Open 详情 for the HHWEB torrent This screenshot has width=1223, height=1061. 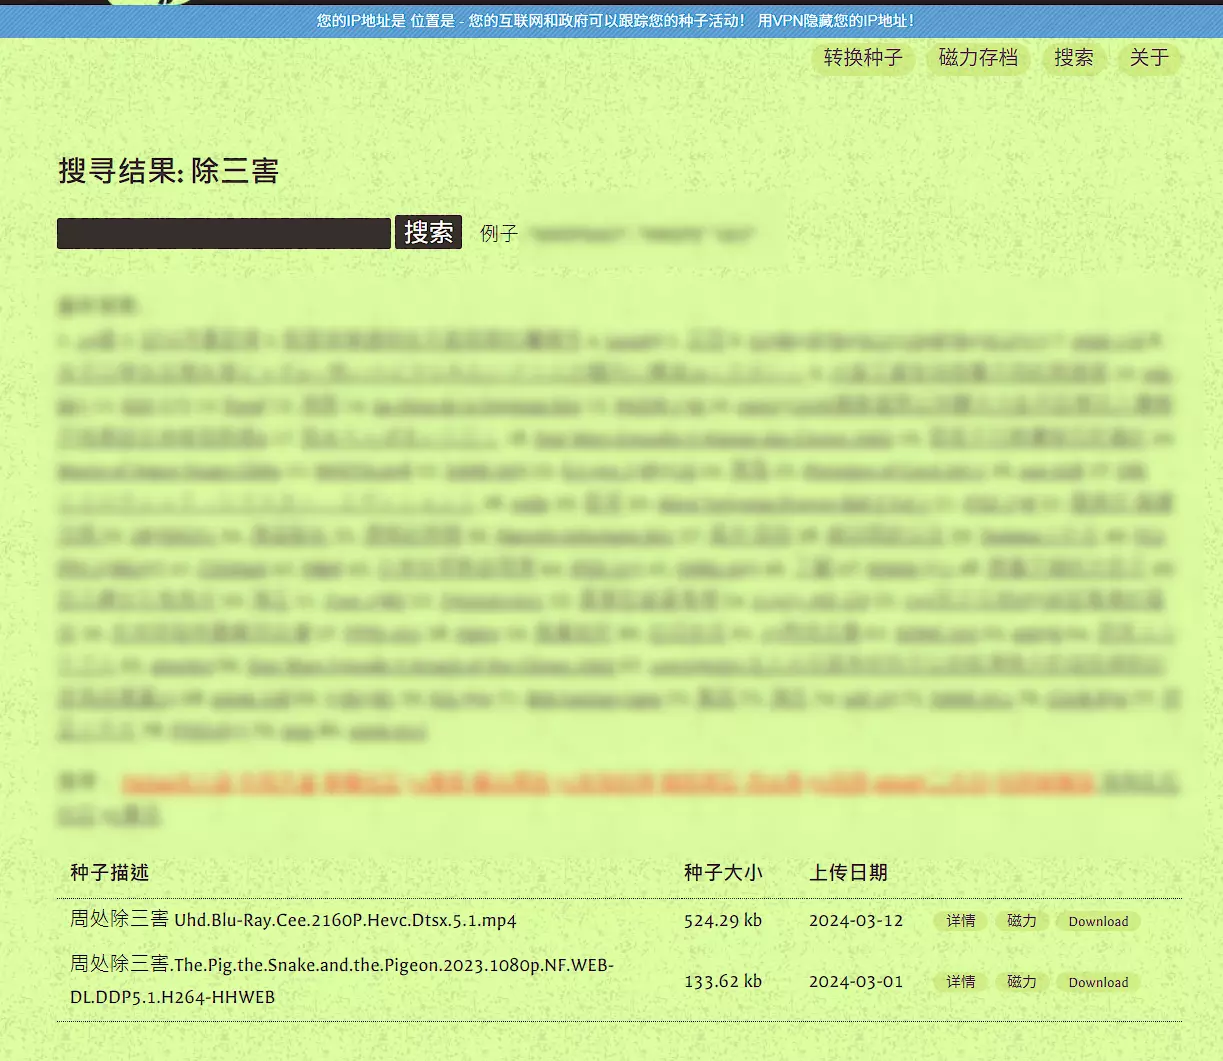960,982
